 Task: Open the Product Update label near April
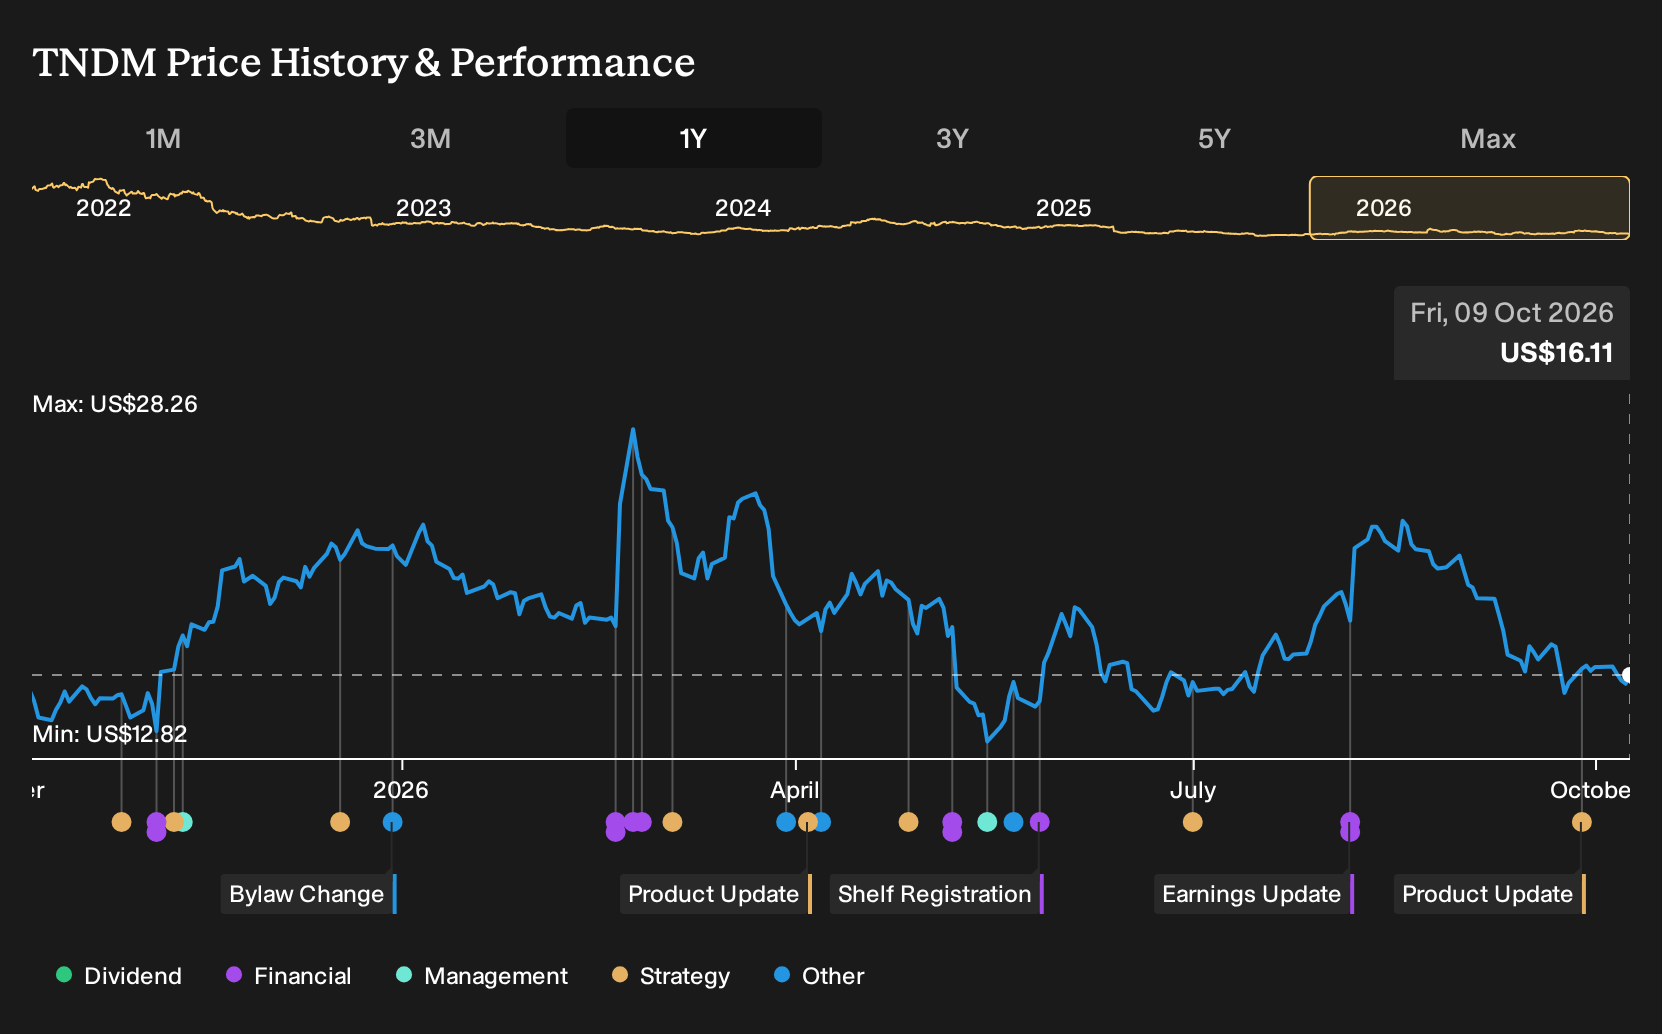[715, 894]
